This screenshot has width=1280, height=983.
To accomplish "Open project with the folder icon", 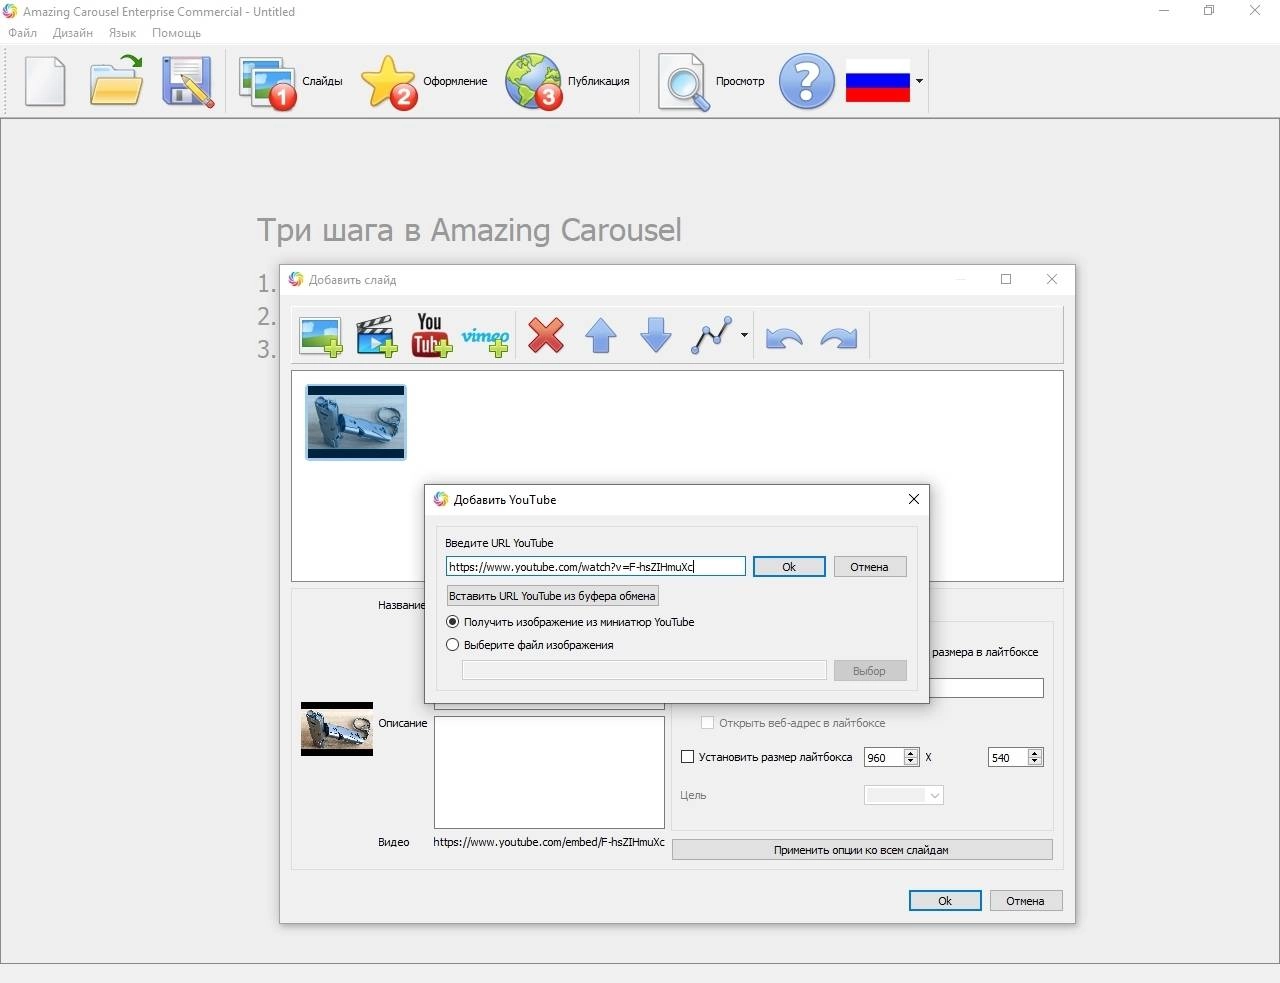I will click(116, 81).
